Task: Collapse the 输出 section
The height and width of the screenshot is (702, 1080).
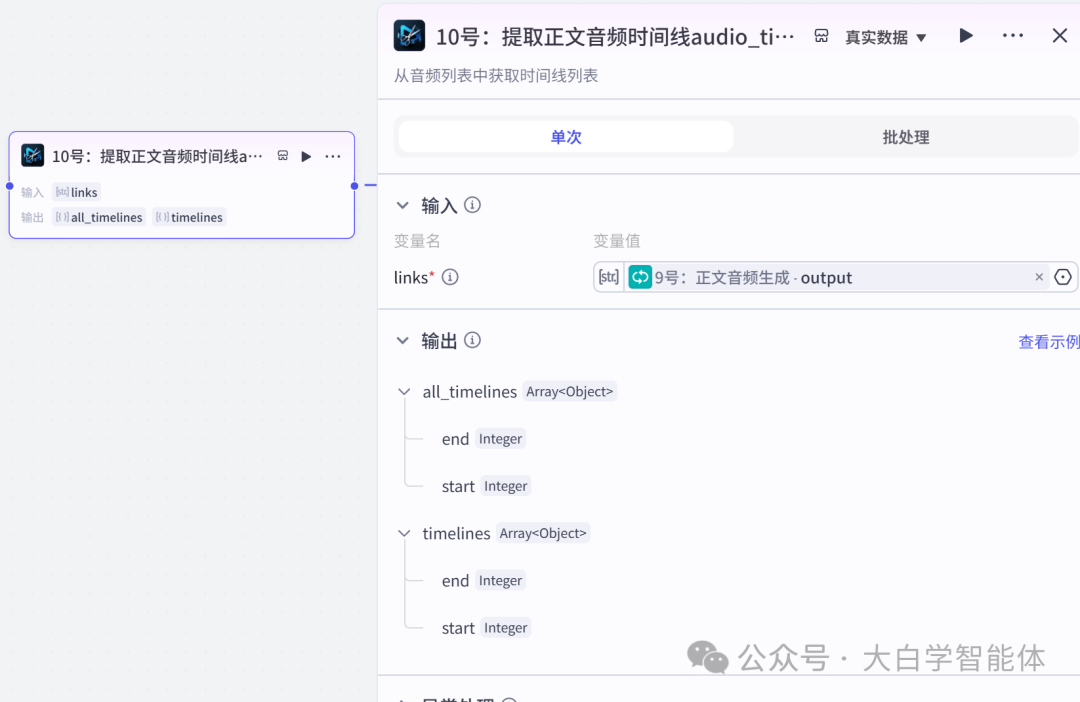Action: coord(403,340)
